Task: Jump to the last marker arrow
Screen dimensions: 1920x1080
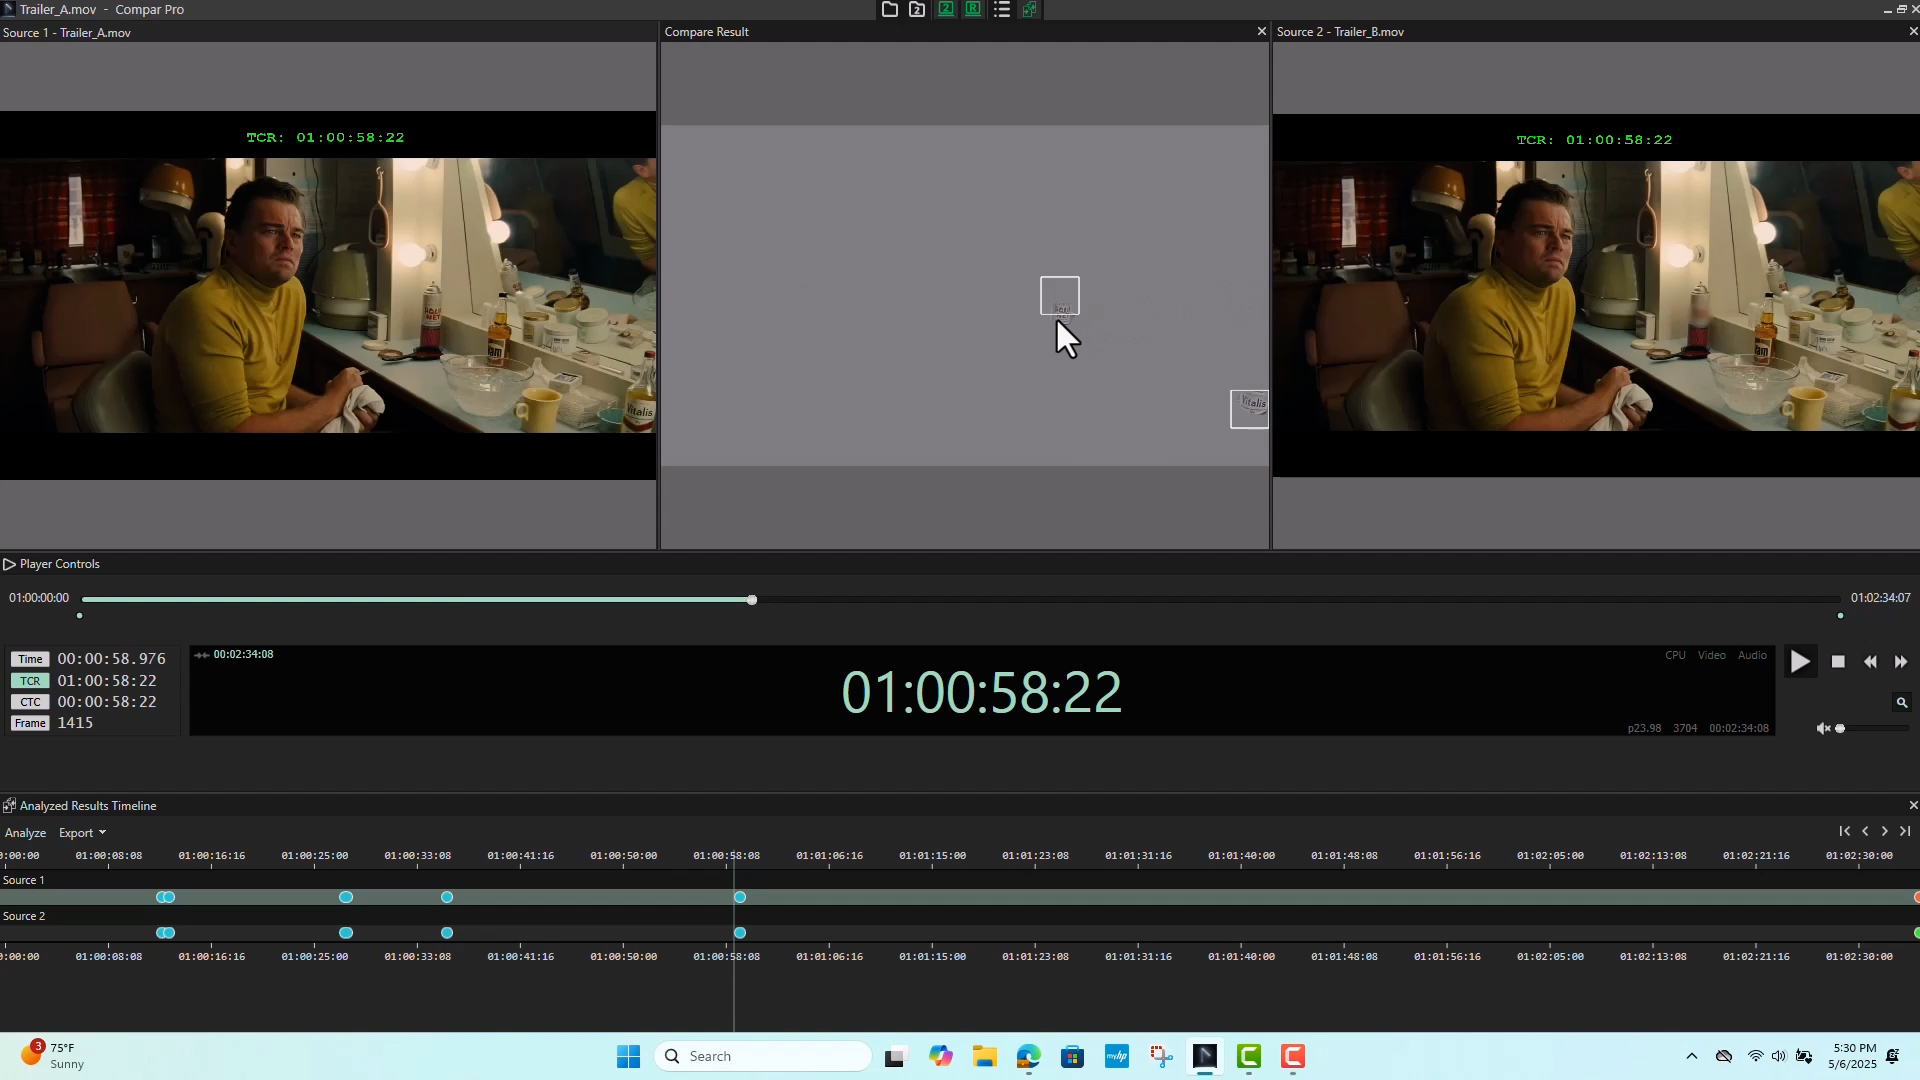Action: point(1905,832)
